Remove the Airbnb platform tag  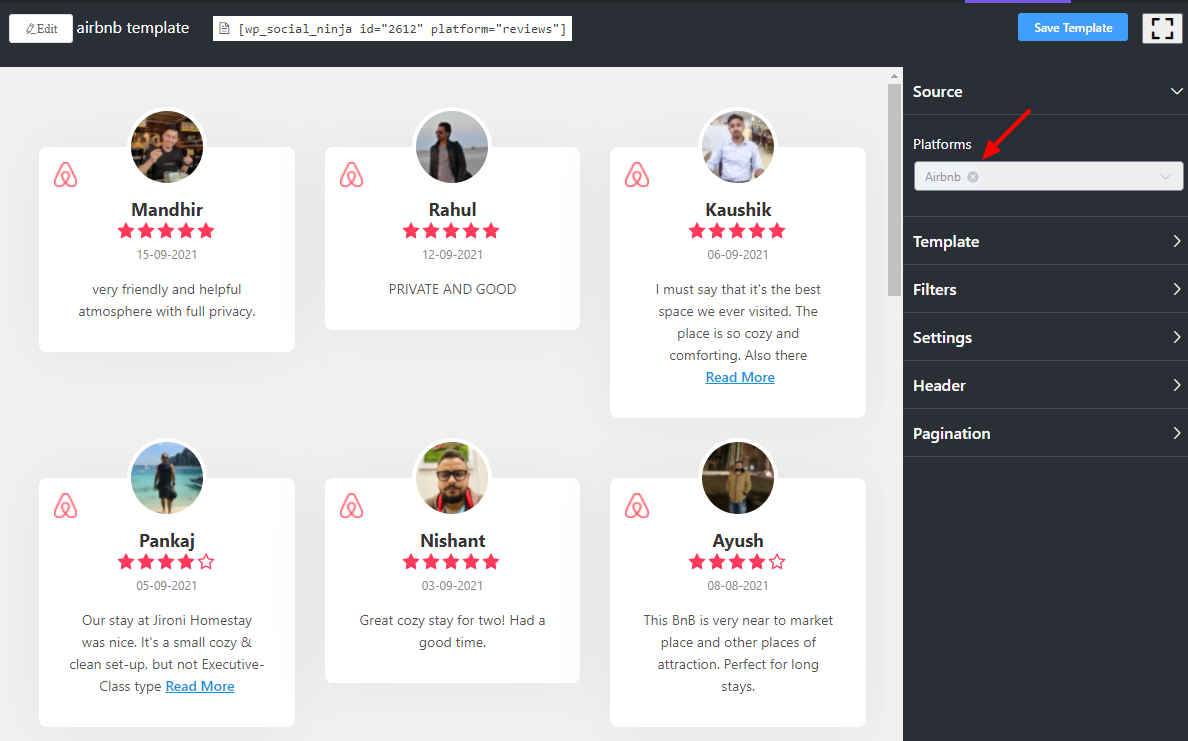point(973,176)
